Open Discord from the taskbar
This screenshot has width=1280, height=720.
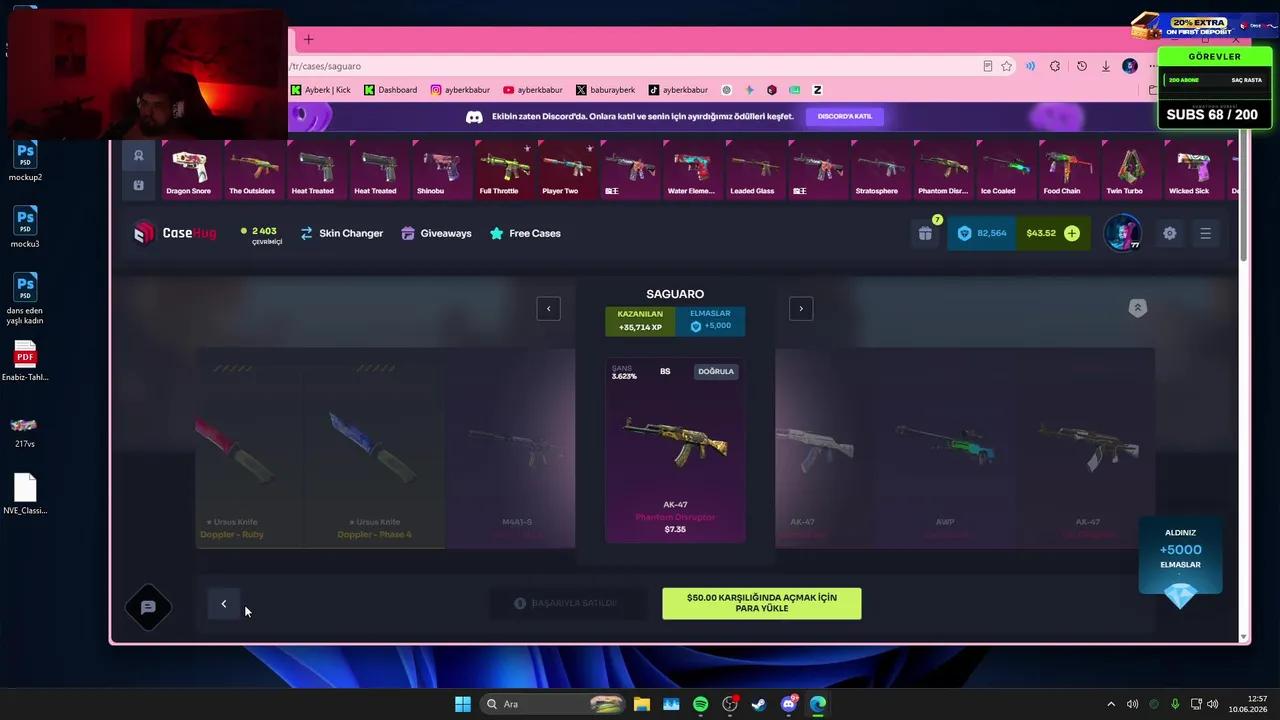(x=789, y=704)
